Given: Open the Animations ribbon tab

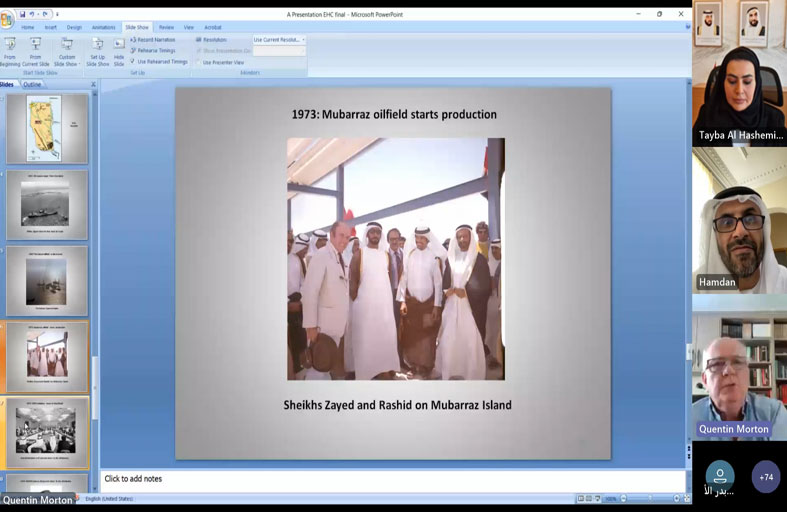Looking at the screenshot, I should 103,27.
